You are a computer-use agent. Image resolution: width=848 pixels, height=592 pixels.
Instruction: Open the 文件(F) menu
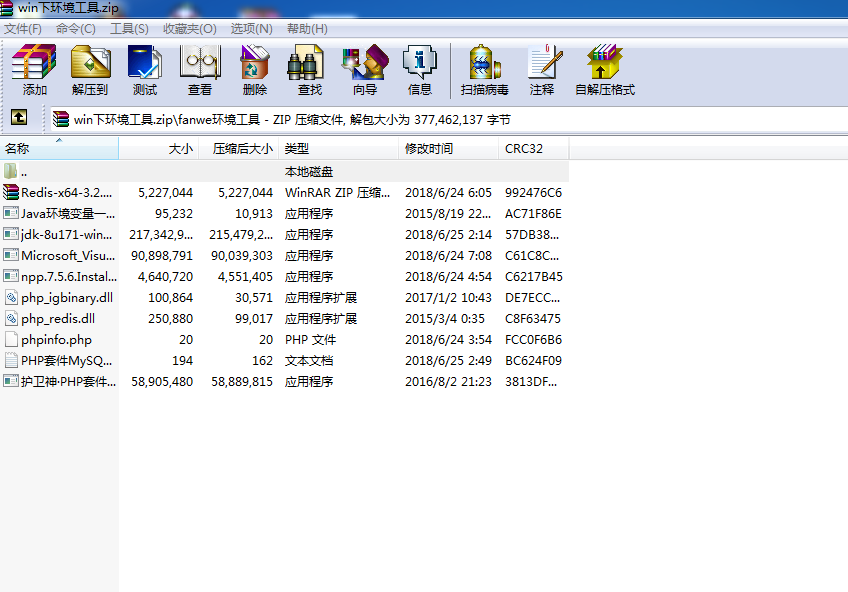pyautogui.click(x=24, y=28)
